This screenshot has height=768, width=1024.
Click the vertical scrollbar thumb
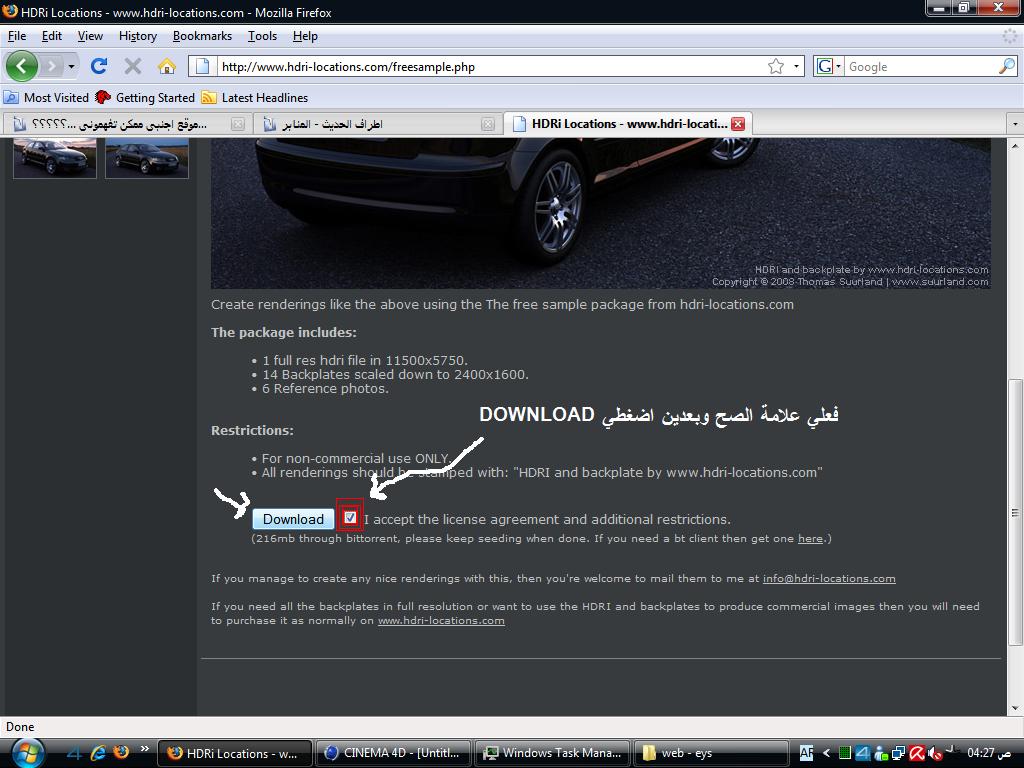click(1016, 513)
